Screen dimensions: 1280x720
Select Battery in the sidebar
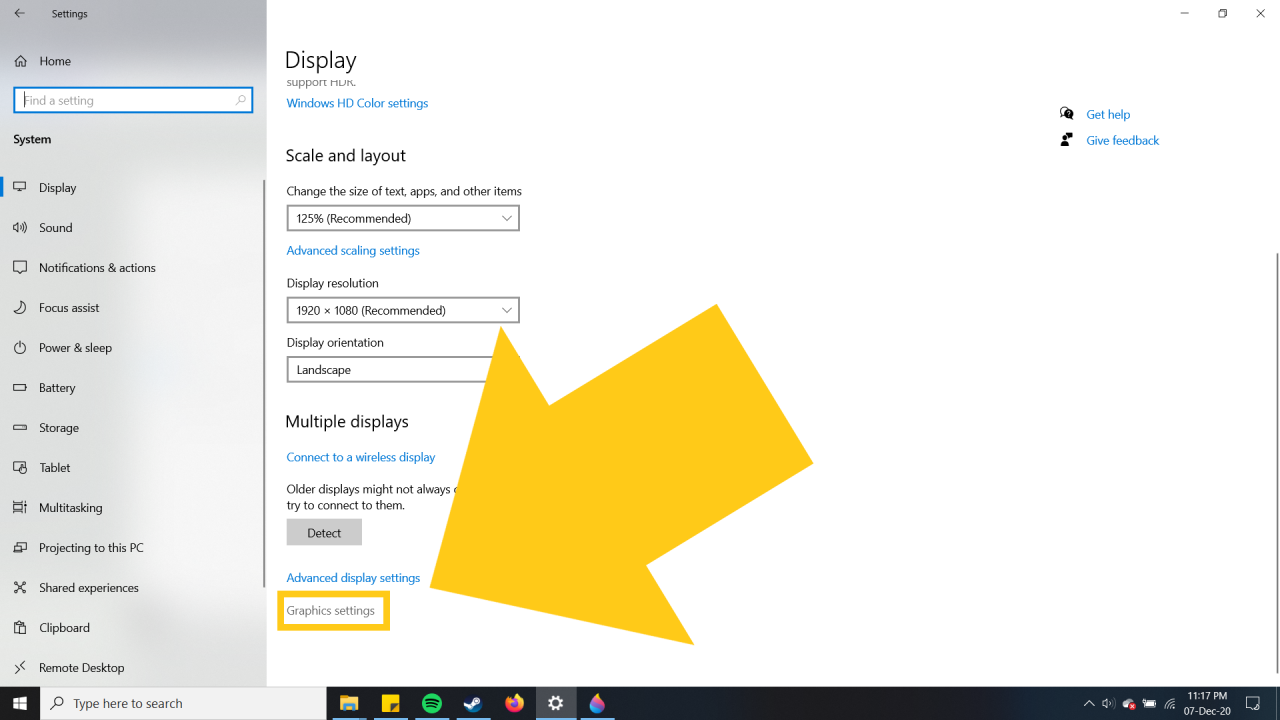[57, 388]
